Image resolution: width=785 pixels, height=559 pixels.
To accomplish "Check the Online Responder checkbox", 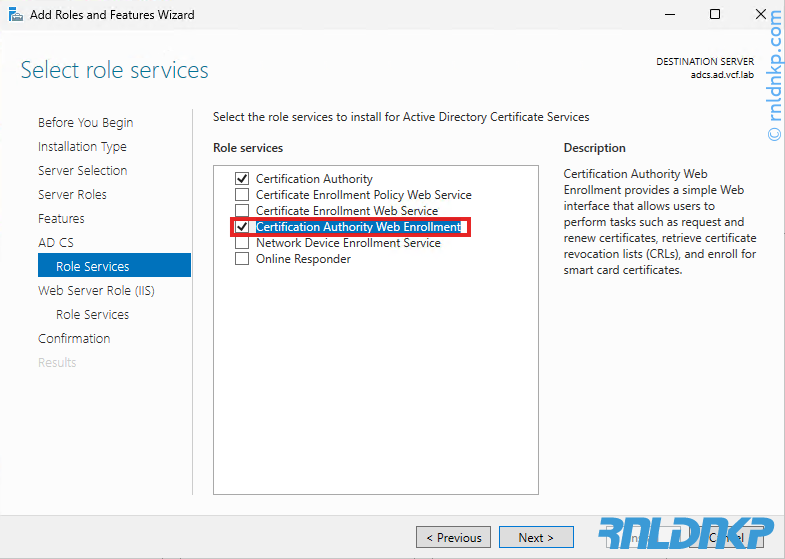I will (241, 259).
